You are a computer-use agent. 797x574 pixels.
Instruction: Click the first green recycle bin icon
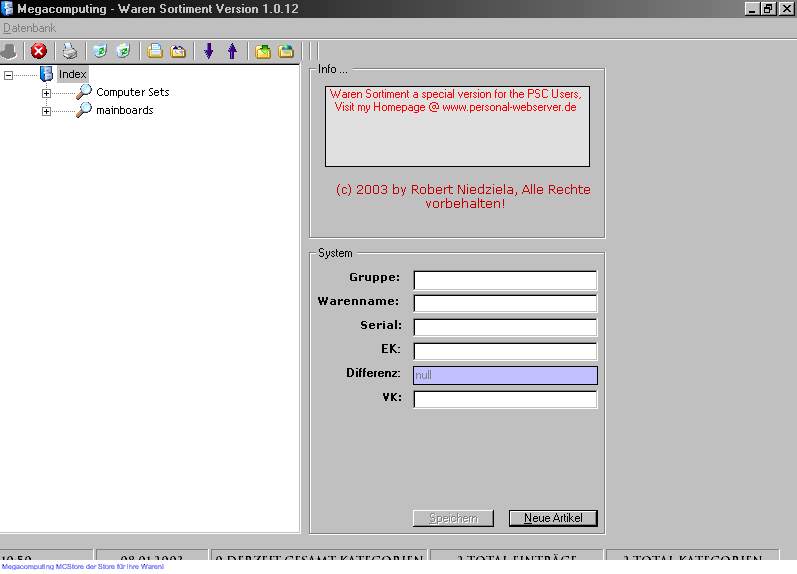[99, 51]
